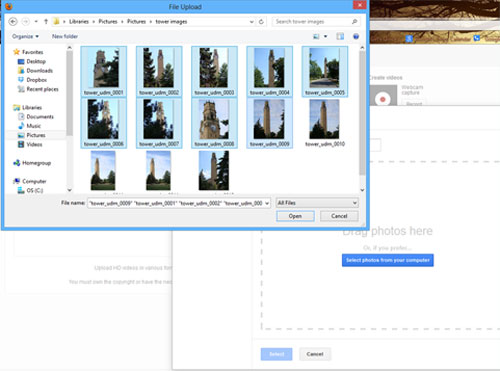Click the file list vertical scrollbar
Viewport: 500px width, 371px height.
[x=362, y=113]
